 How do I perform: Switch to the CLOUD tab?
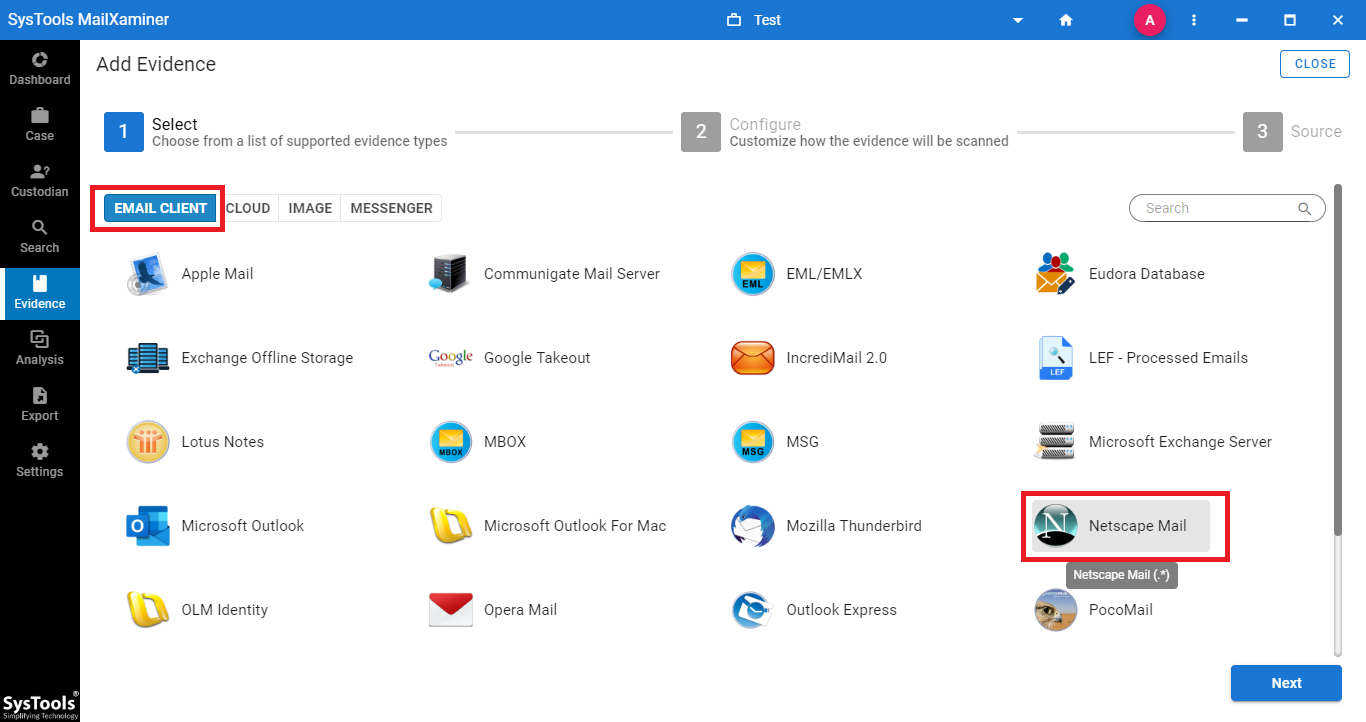click(248, 208)
